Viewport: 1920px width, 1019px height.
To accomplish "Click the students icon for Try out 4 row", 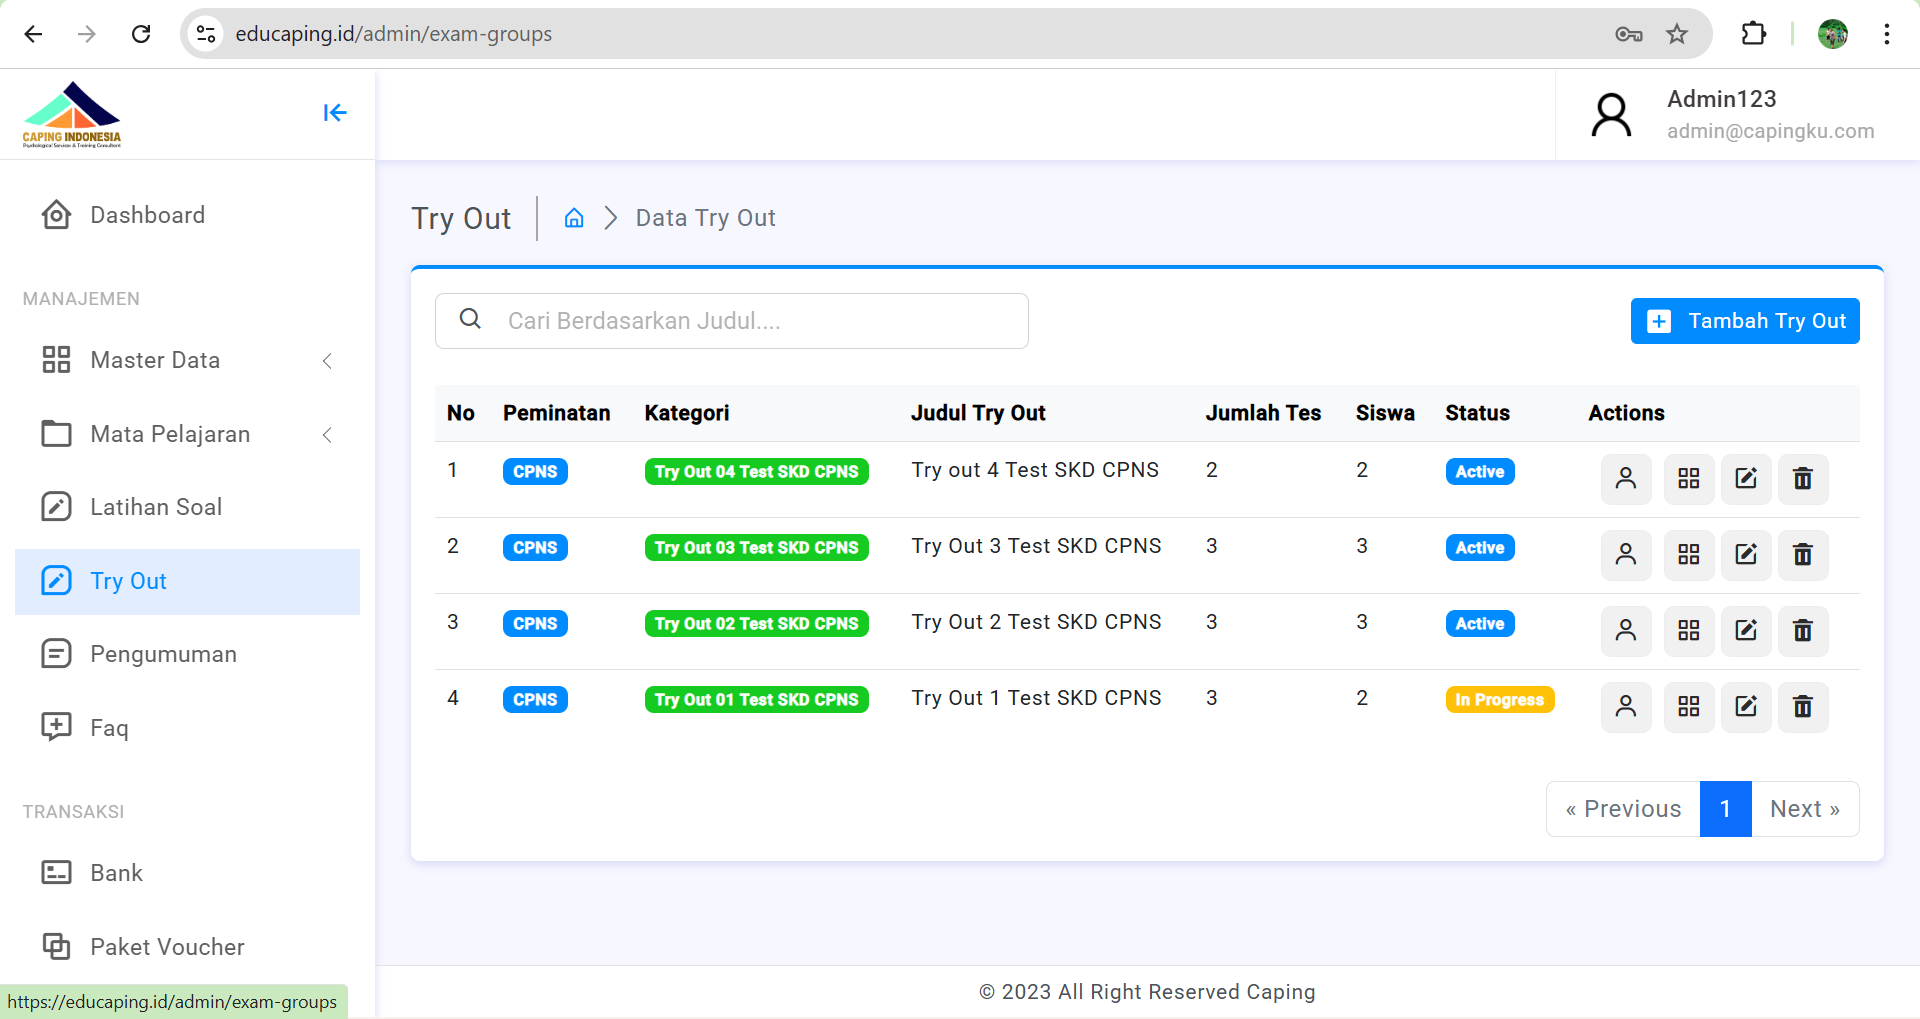I will (1625, 479).
